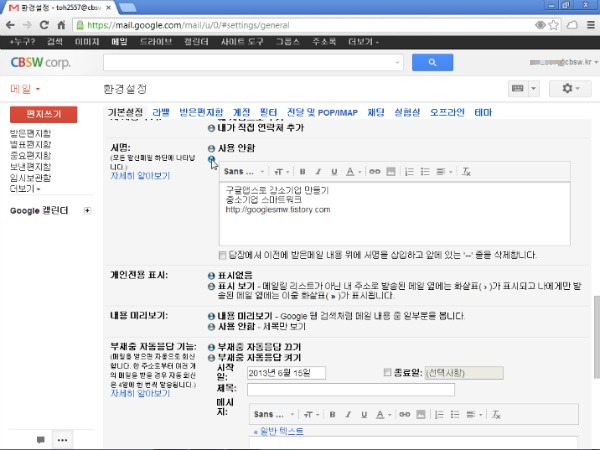This screenshot has width=600, height=450.
Task: Open the signature text color dropdown
Action: coord(353,172)
